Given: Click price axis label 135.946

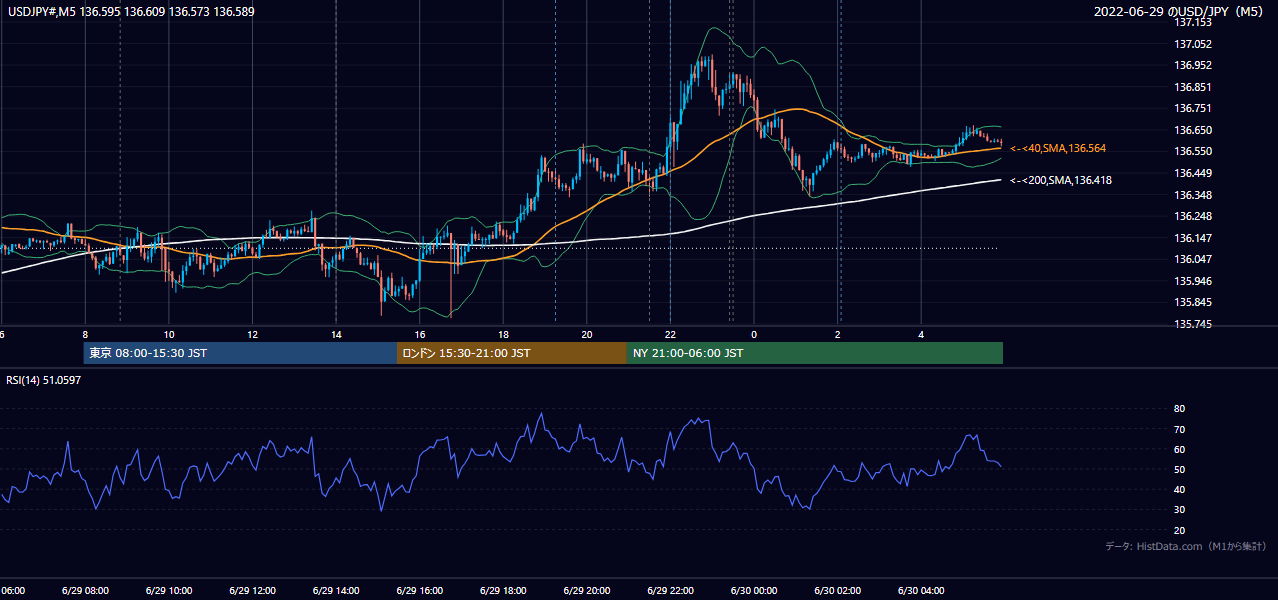Looking at the screenshot, I should click(1193, 281).
